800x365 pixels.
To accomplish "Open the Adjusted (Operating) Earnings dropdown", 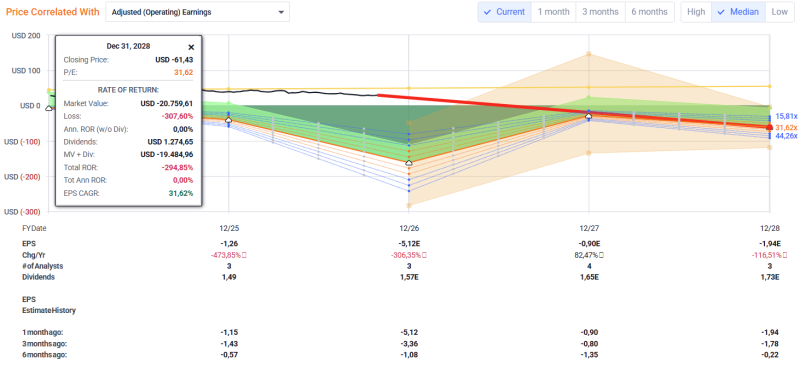I will [x=197, y=12].
